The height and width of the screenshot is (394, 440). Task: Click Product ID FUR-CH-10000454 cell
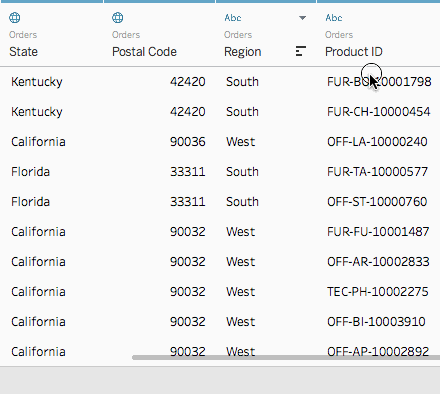click(x=379, y=112)
